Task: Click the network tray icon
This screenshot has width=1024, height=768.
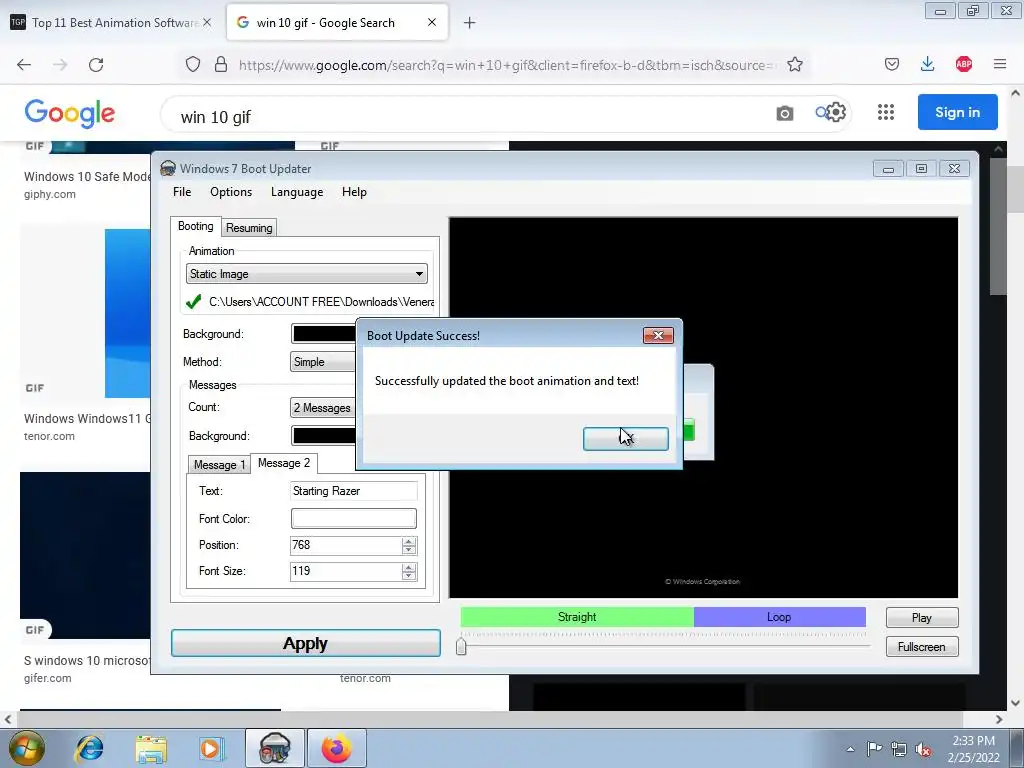Action: [x=899, y=750]
